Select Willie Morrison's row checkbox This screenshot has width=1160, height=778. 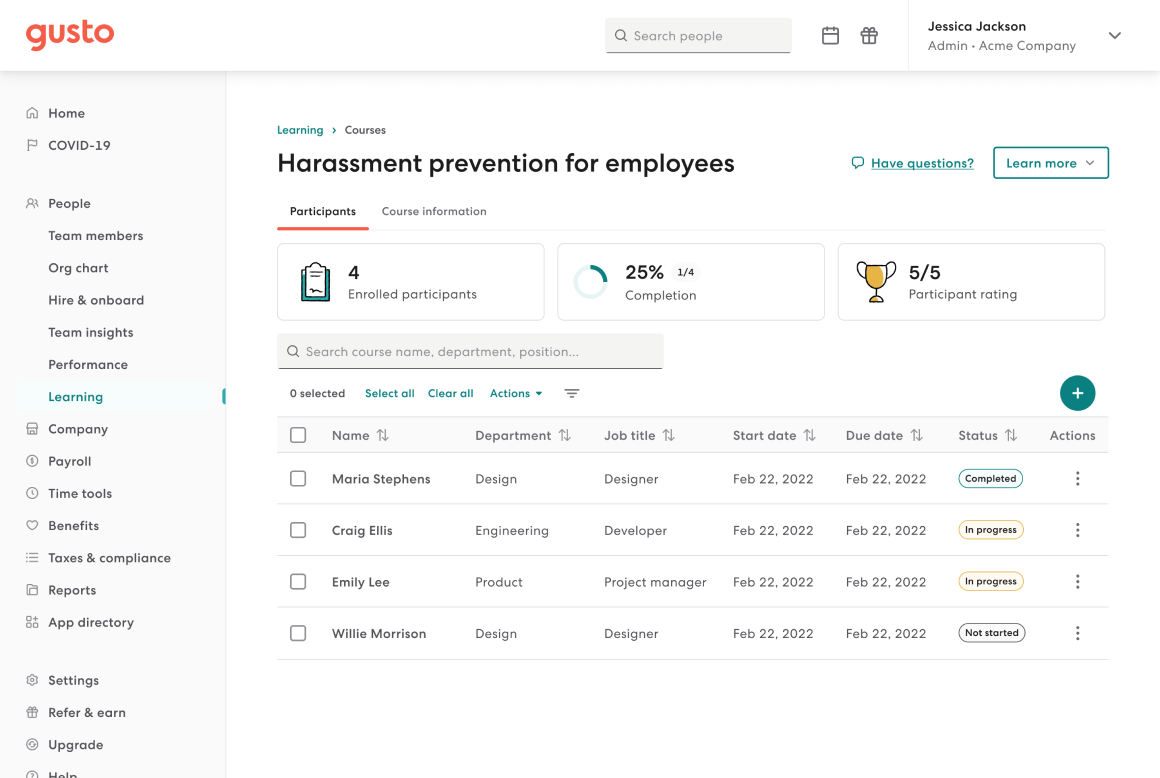[x=297, y=632]
